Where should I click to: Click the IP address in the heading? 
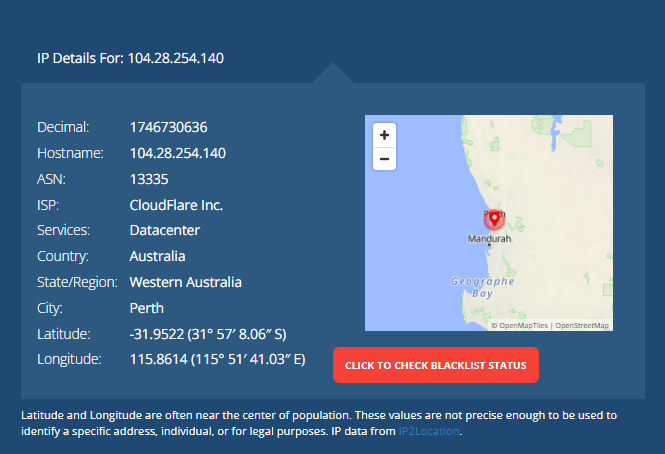176,58
